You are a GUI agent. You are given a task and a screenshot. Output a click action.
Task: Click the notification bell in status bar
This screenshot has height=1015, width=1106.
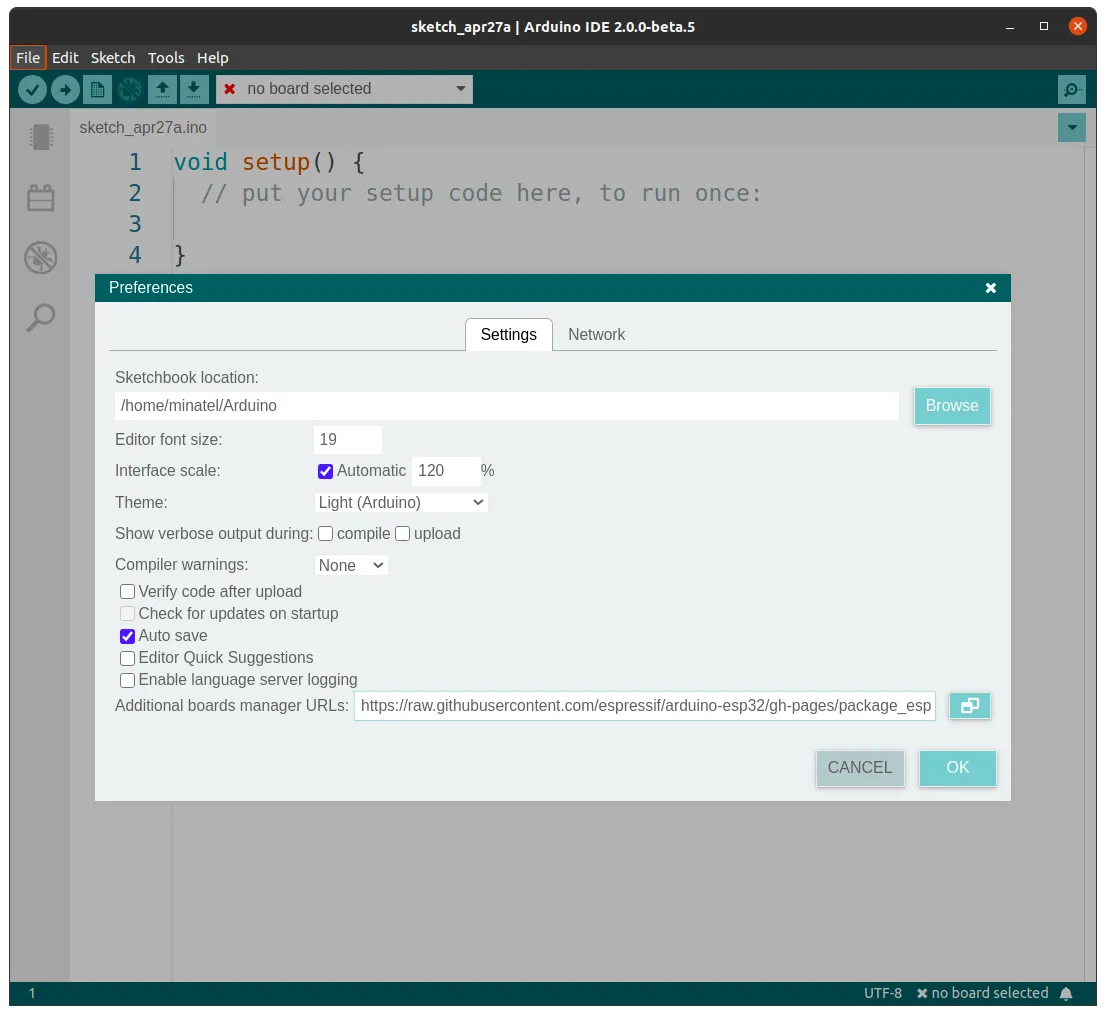pos(1066,993)
